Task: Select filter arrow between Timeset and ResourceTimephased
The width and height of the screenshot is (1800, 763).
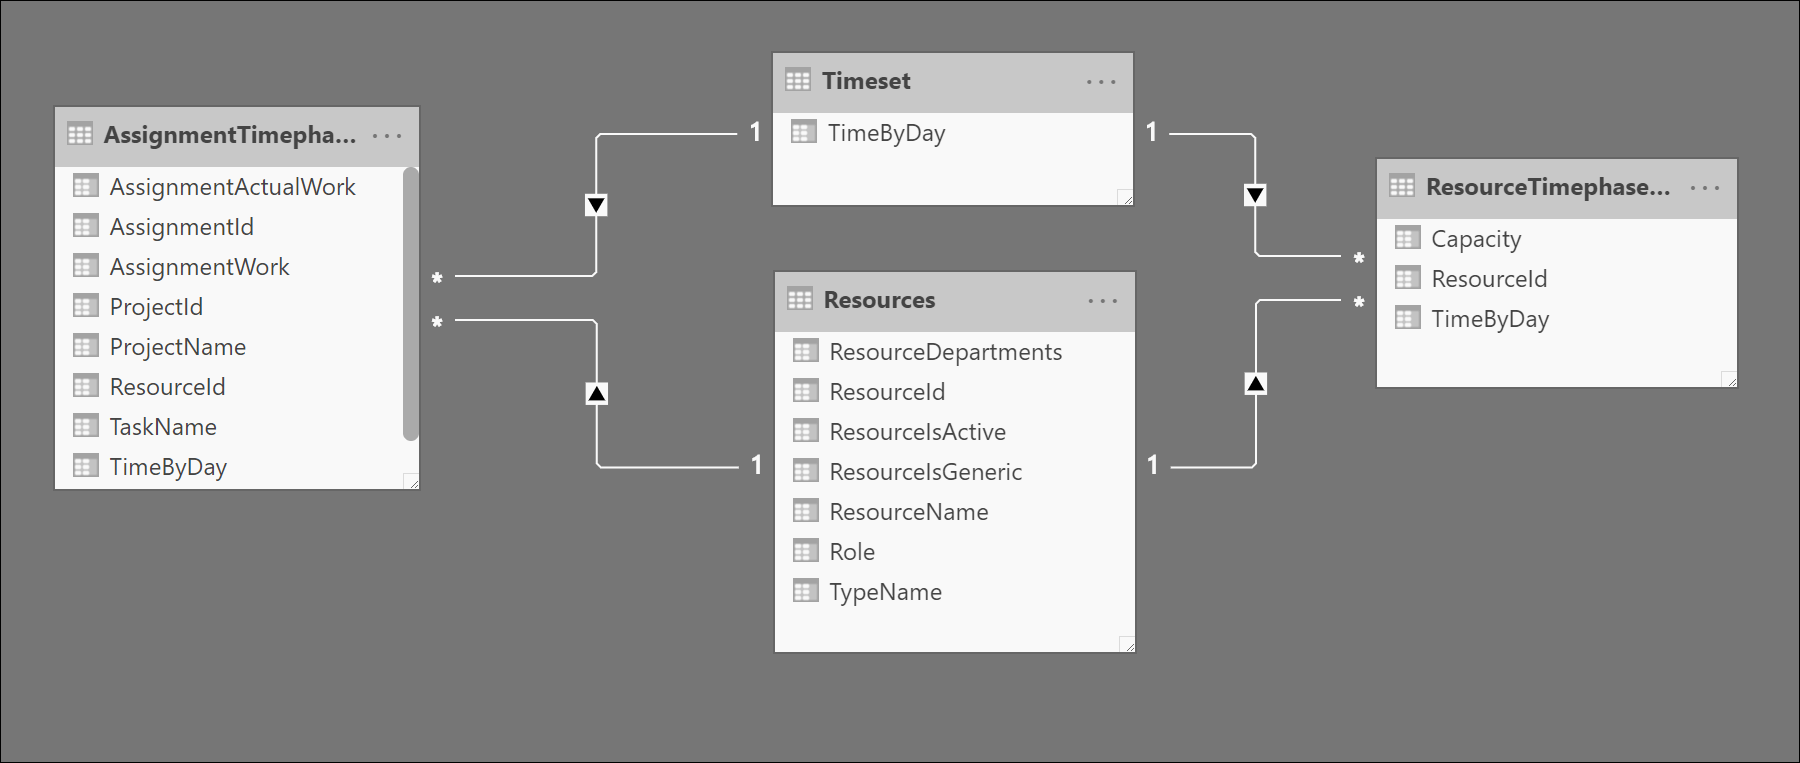Action: click(1255, 195)
